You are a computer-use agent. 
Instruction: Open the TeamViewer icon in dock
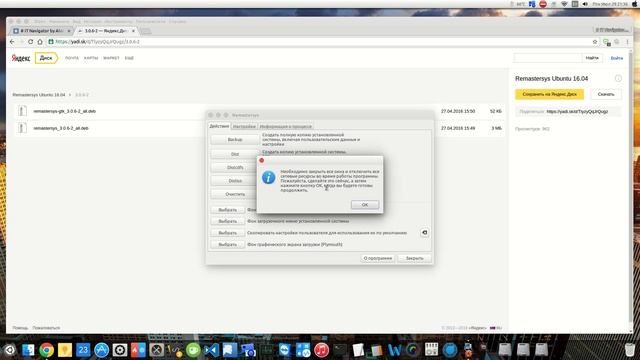coord(285,350)
